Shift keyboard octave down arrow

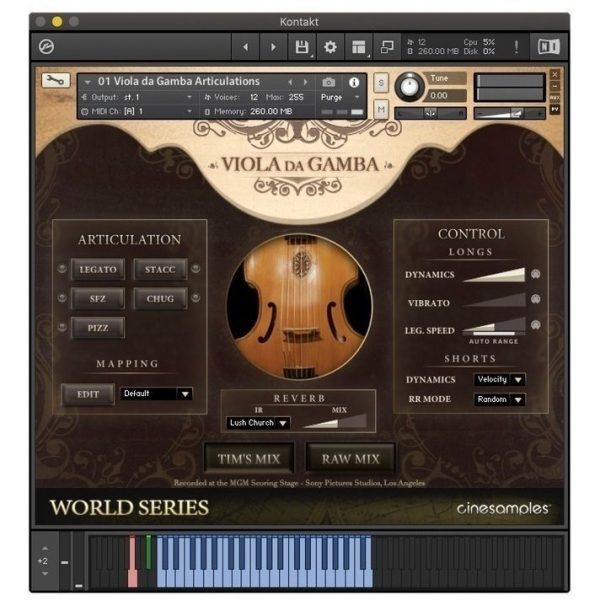(45, 574)
